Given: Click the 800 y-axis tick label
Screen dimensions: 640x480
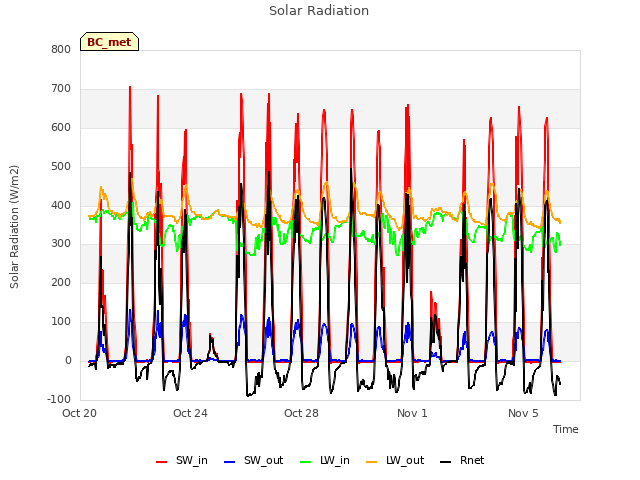Looking at the screenshot, I should 61,49.
